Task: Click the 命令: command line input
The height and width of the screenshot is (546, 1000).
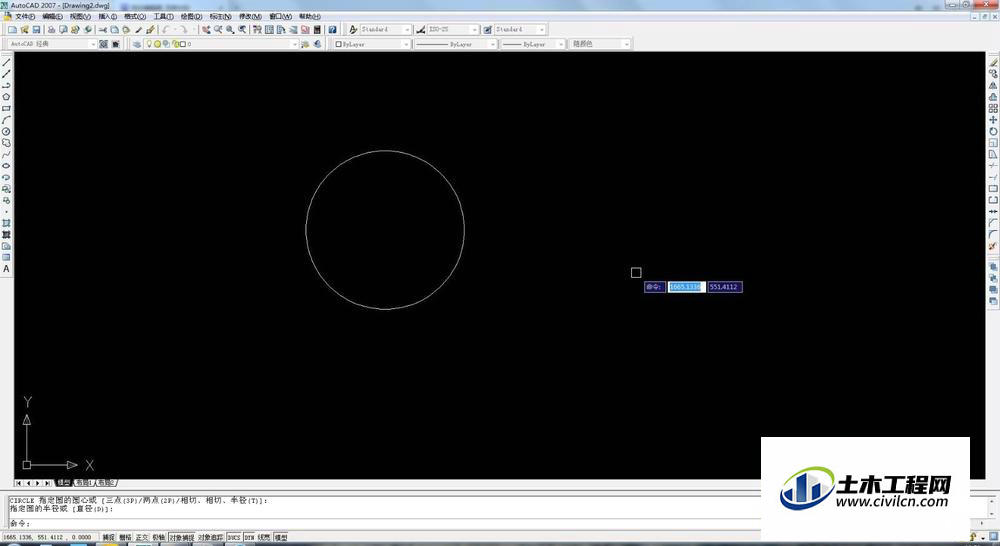Action: 383,523
